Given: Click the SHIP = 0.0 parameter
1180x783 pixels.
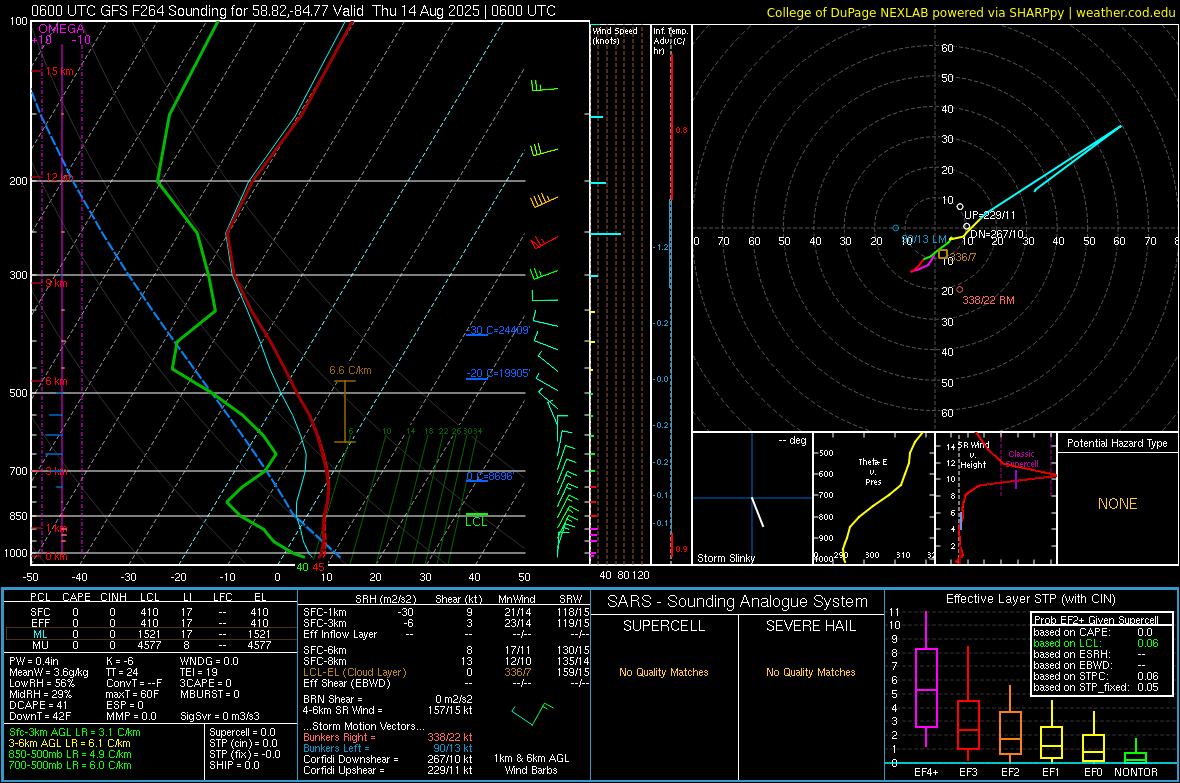Looking at the screenshot, I should pyautogui.click(x=234, y=765).
